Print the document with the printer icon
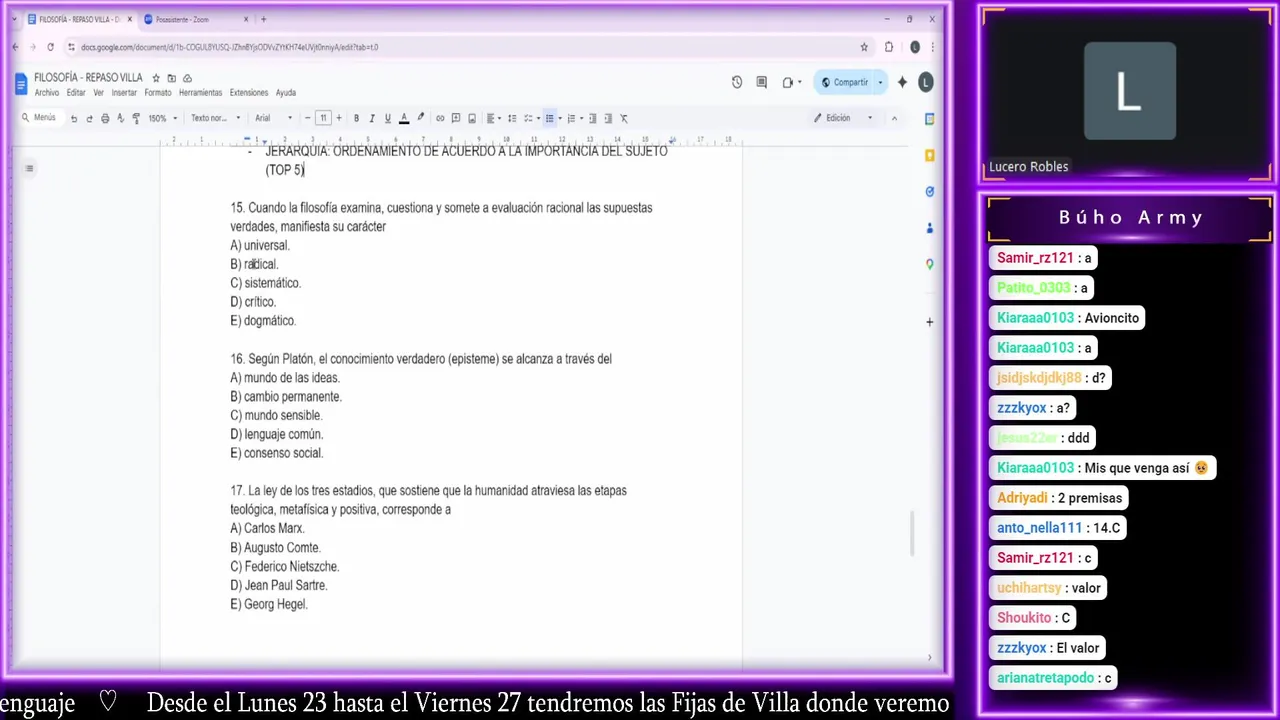The height and width of the screenshot is (720, 1280). (x=105, y=118)
